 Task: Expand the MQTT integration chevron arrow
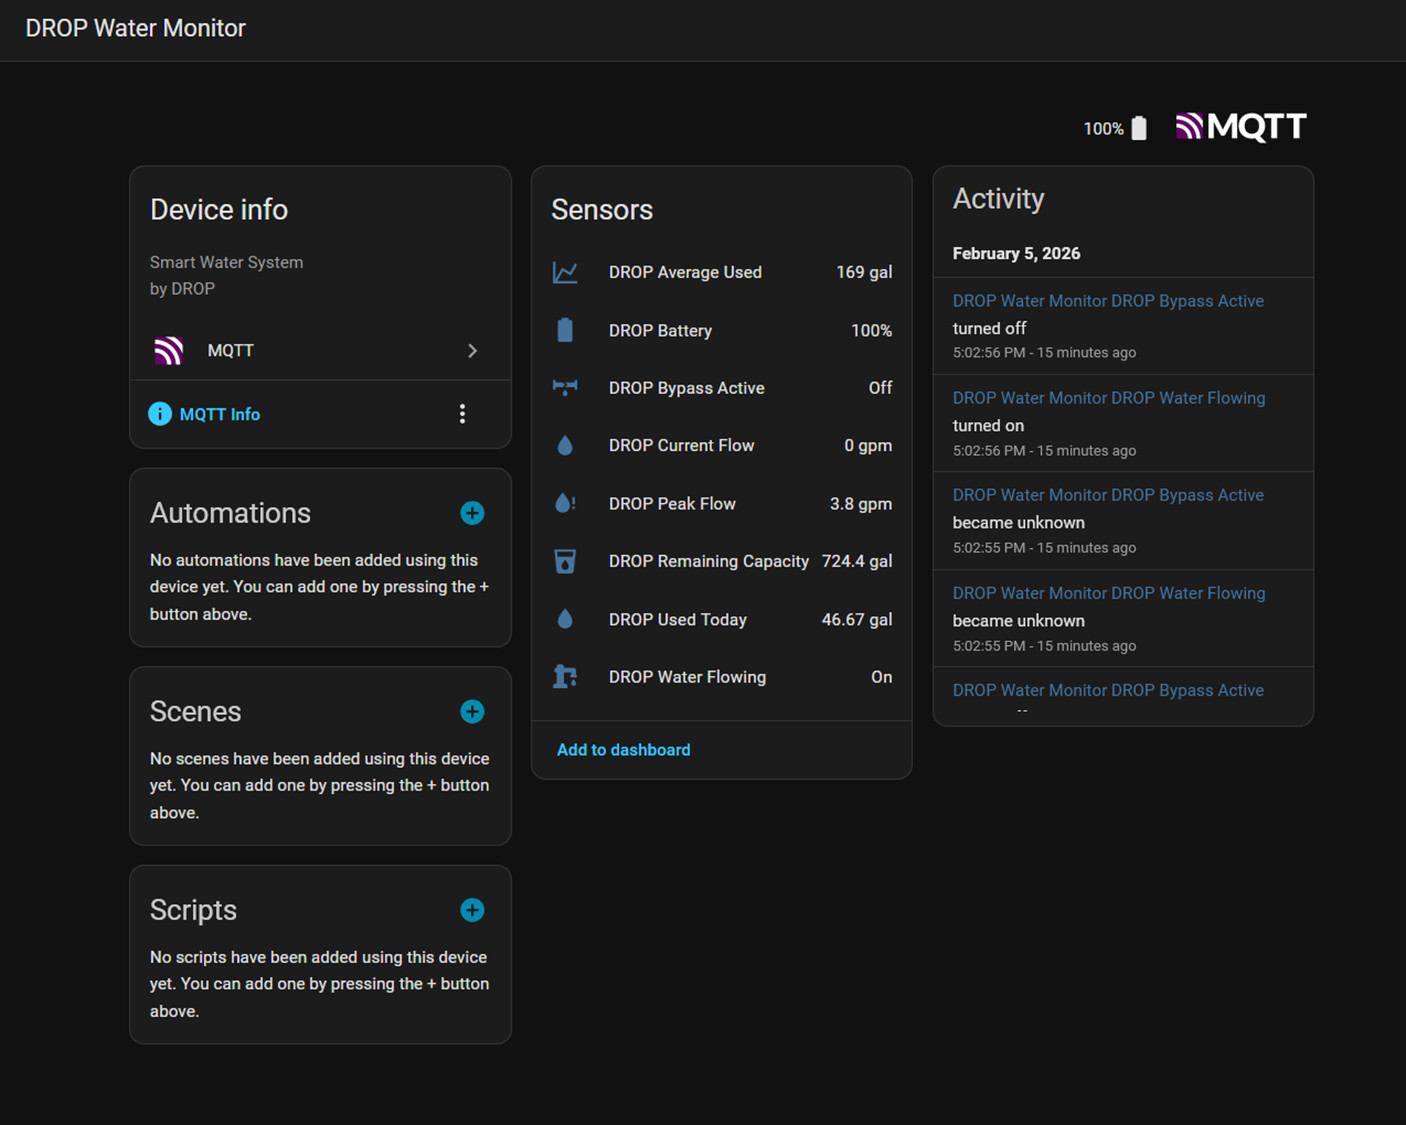coord(472,351)
